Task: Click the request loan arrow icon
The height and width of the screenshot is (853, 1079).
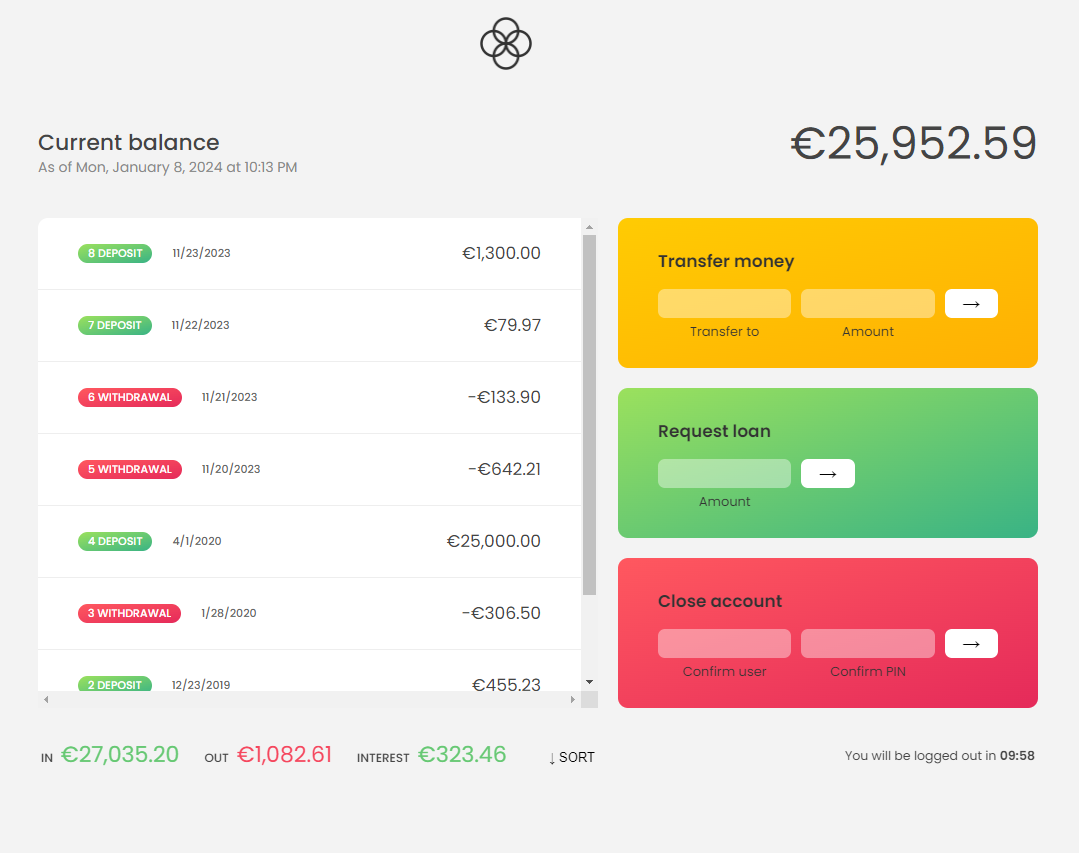Action: tap(827, 473)
